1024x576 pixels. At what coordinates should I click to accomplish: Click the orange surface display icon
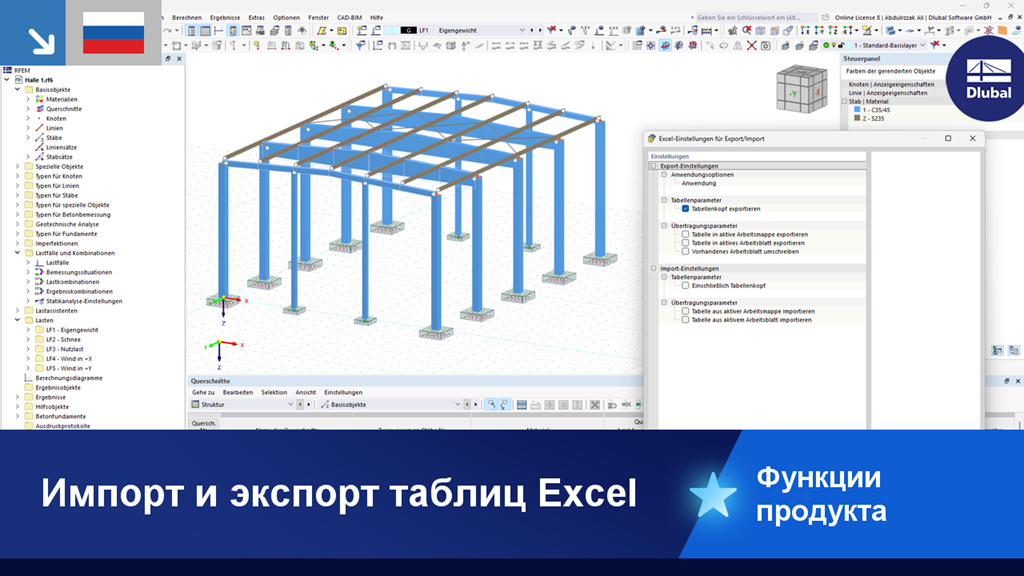(x=1002, y=30)
